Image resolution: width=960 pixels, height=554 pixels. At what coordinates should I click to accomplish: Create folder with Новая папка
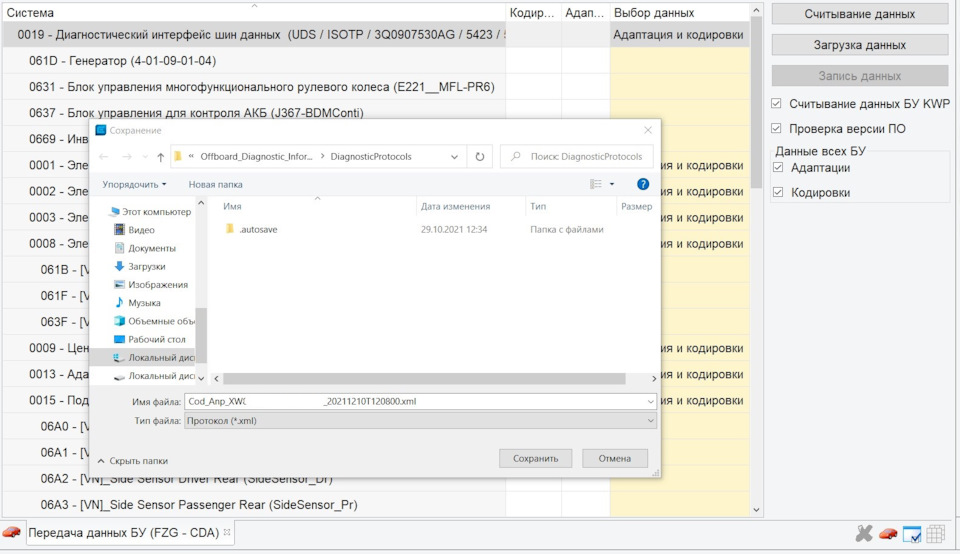pos(216,184)
